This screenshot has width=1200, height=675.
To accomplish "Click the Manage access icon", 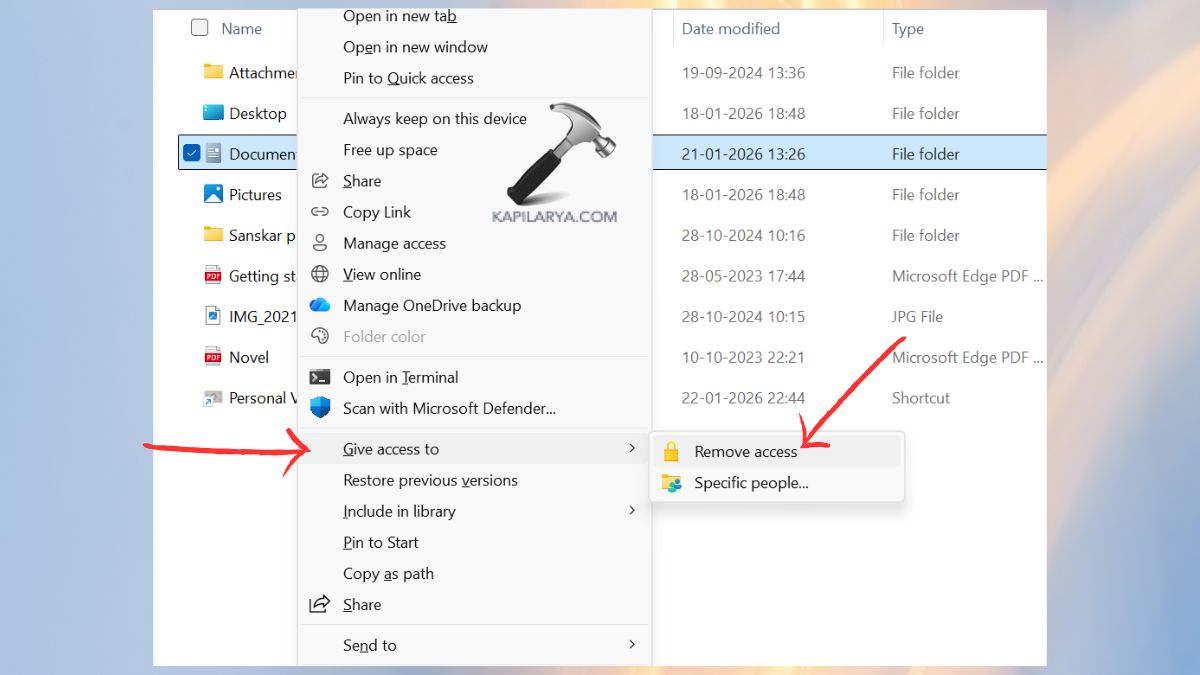I will tap(320, 243).
